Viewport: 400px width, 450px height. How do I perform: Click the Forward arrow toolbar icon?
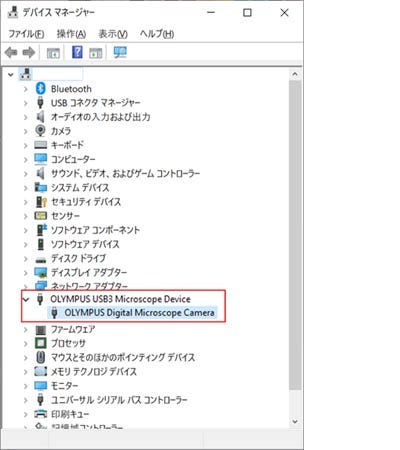point(29,52)
